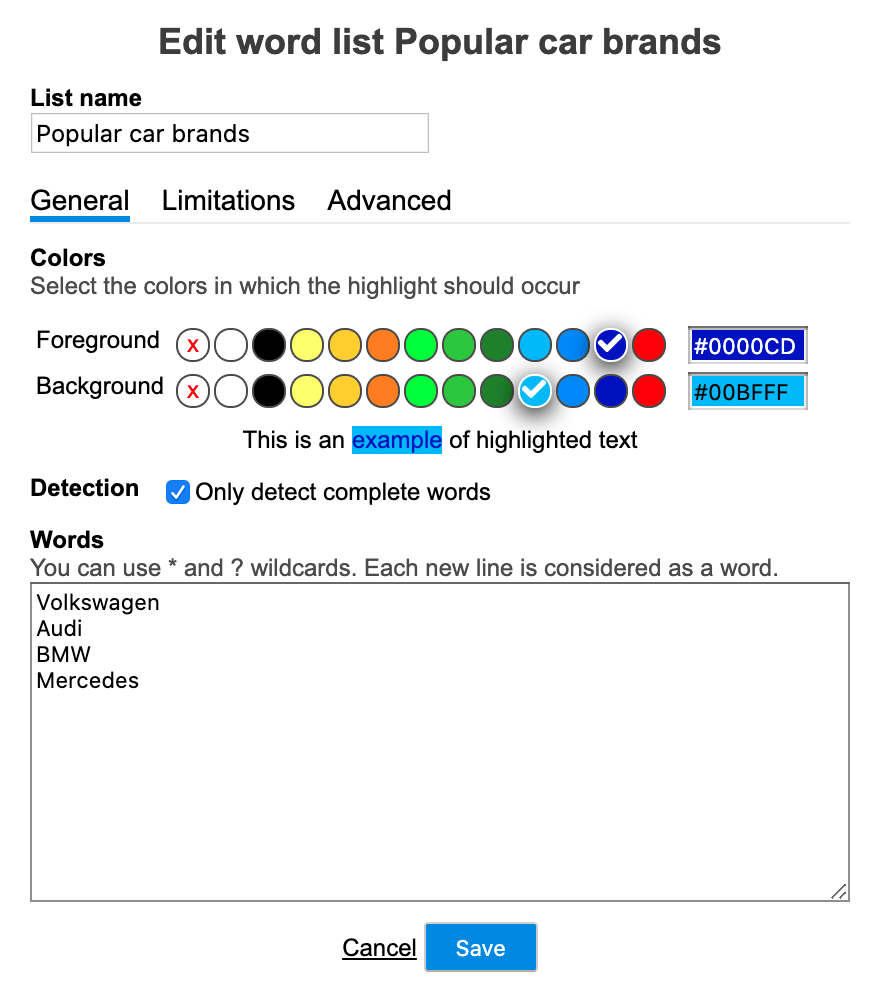Click inside the Words text area
The image size is (878, 1000).
(440, 740)
